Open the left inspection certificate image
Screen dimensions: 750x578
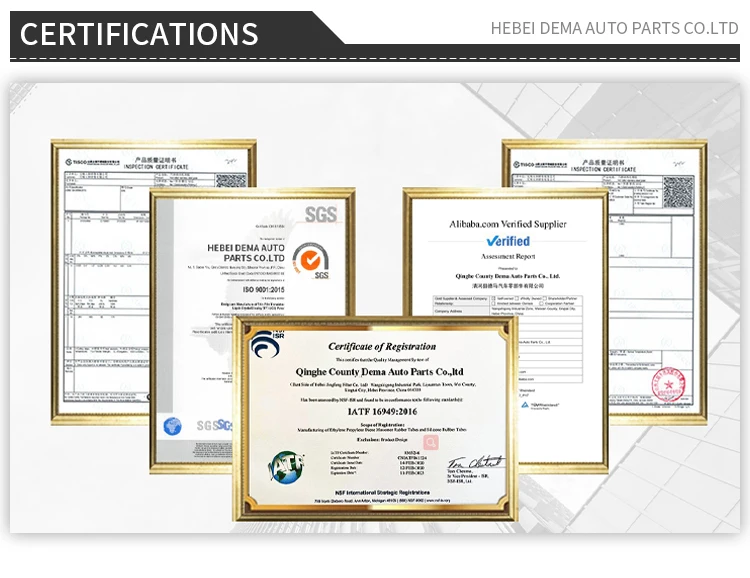[100, 300]
